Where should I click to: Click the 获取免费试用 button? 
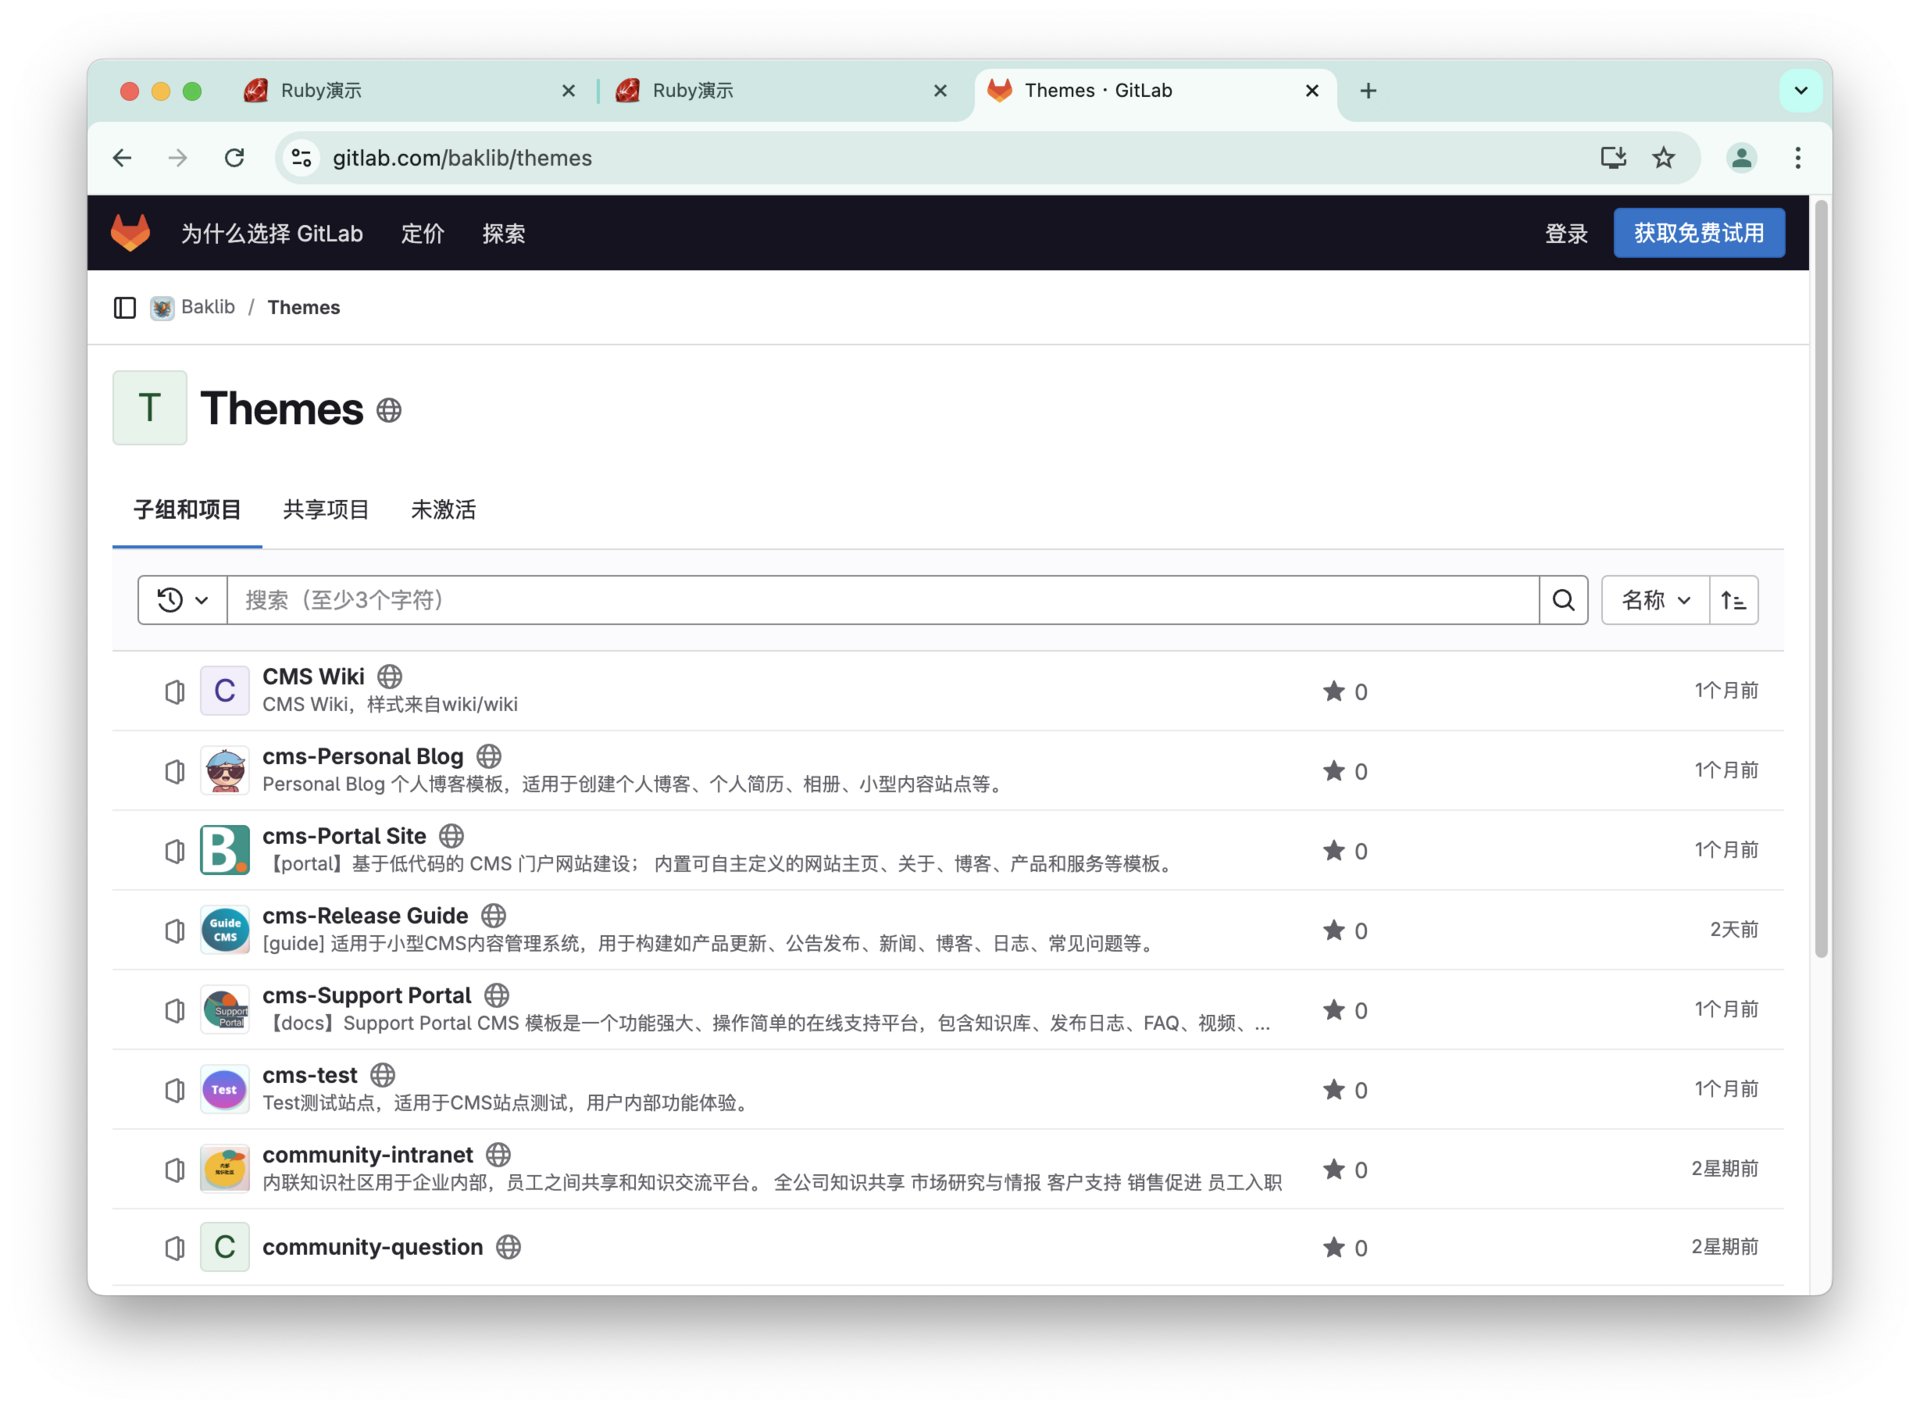(x=1699, y=233)
